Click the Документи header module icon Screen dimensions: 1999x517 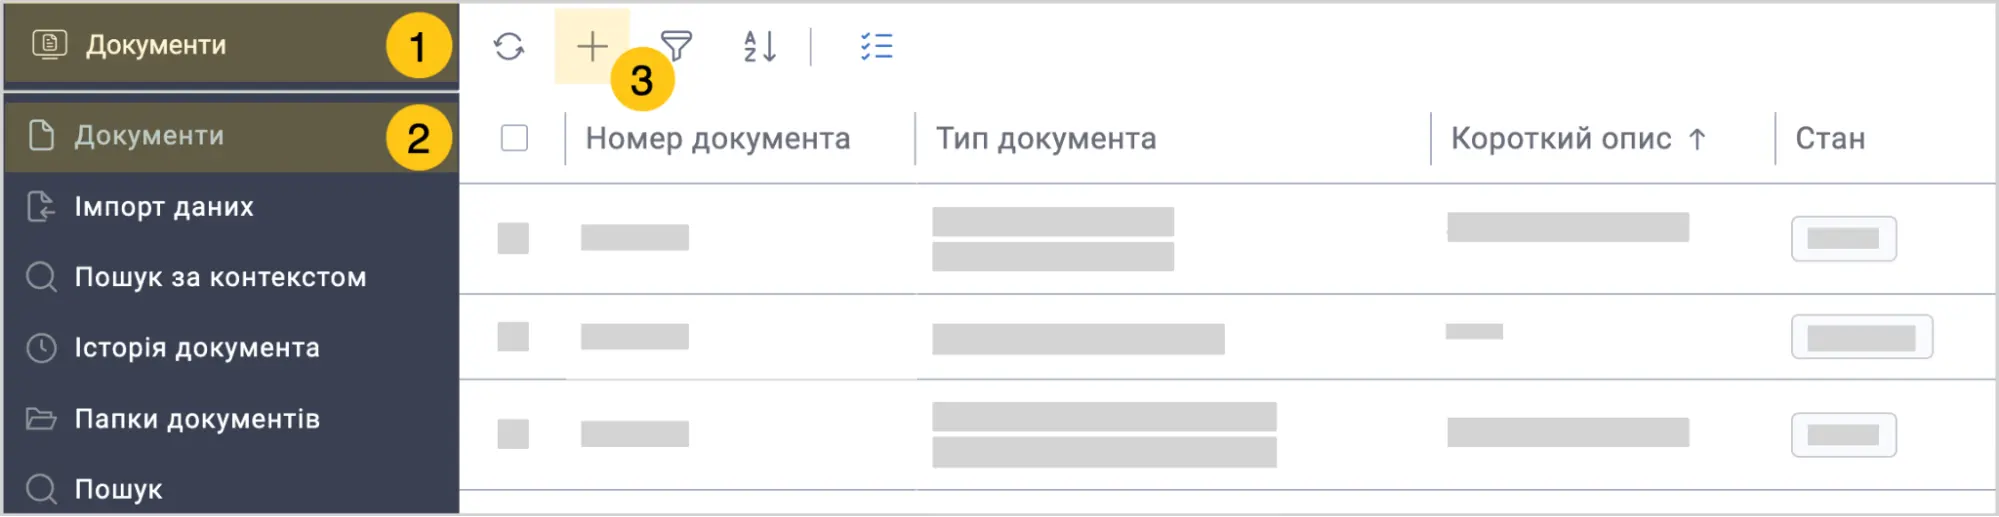pos(49,44)
